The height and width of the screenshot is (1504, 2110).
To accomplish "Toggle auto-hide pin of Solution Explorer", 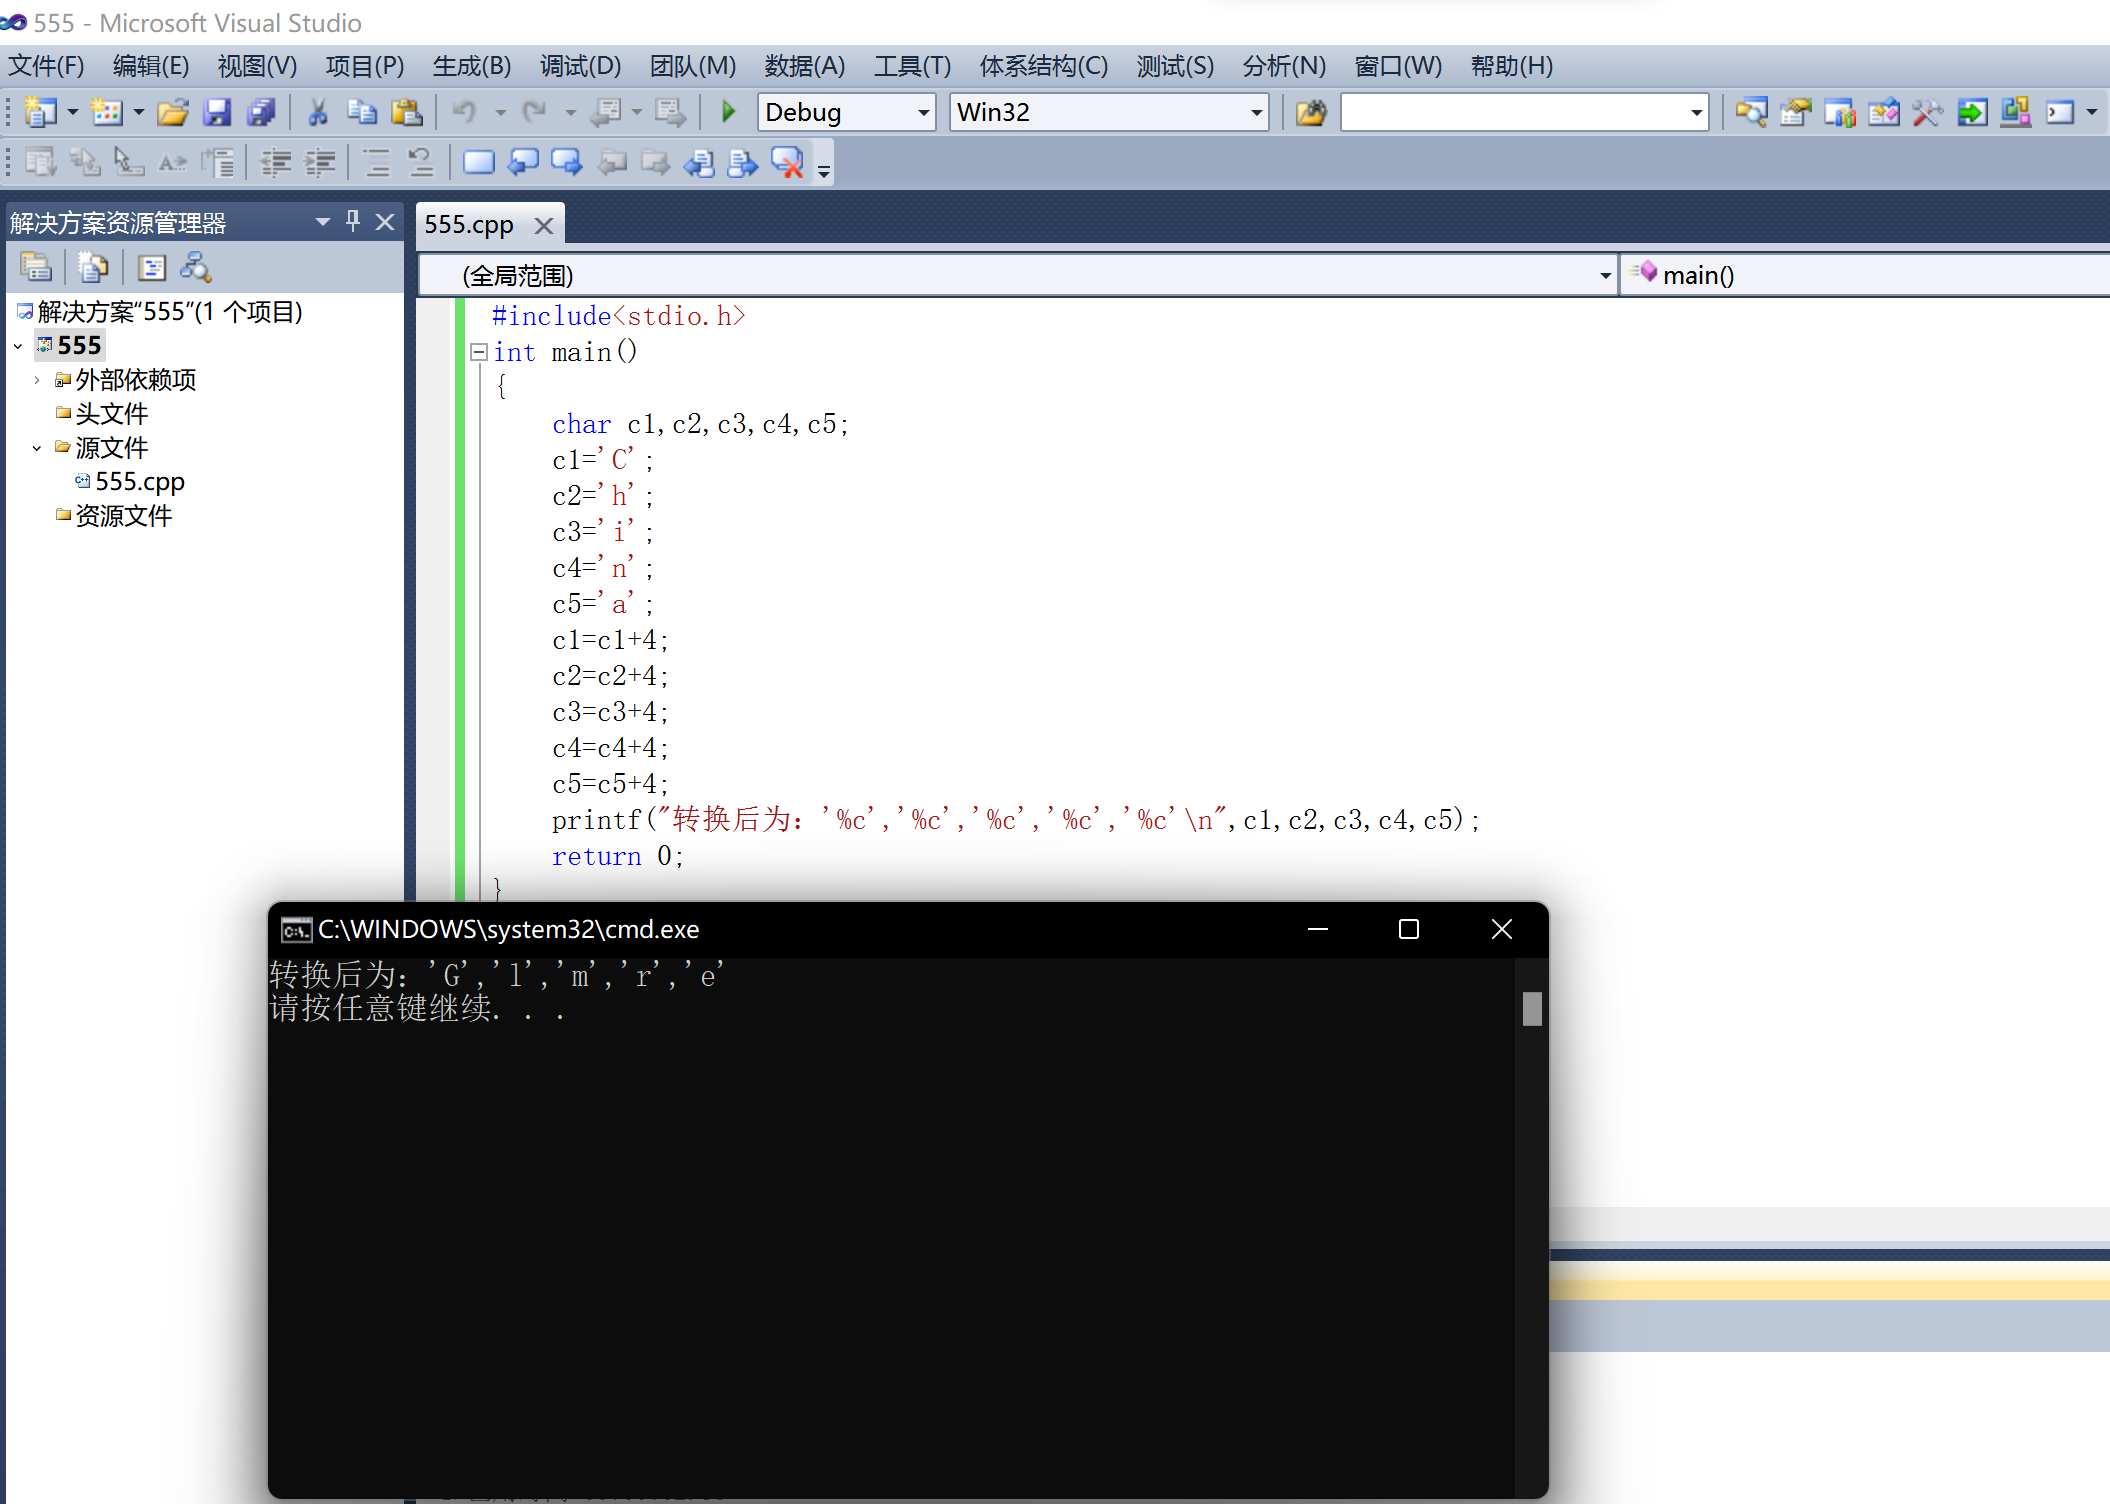I will point(353,221).
